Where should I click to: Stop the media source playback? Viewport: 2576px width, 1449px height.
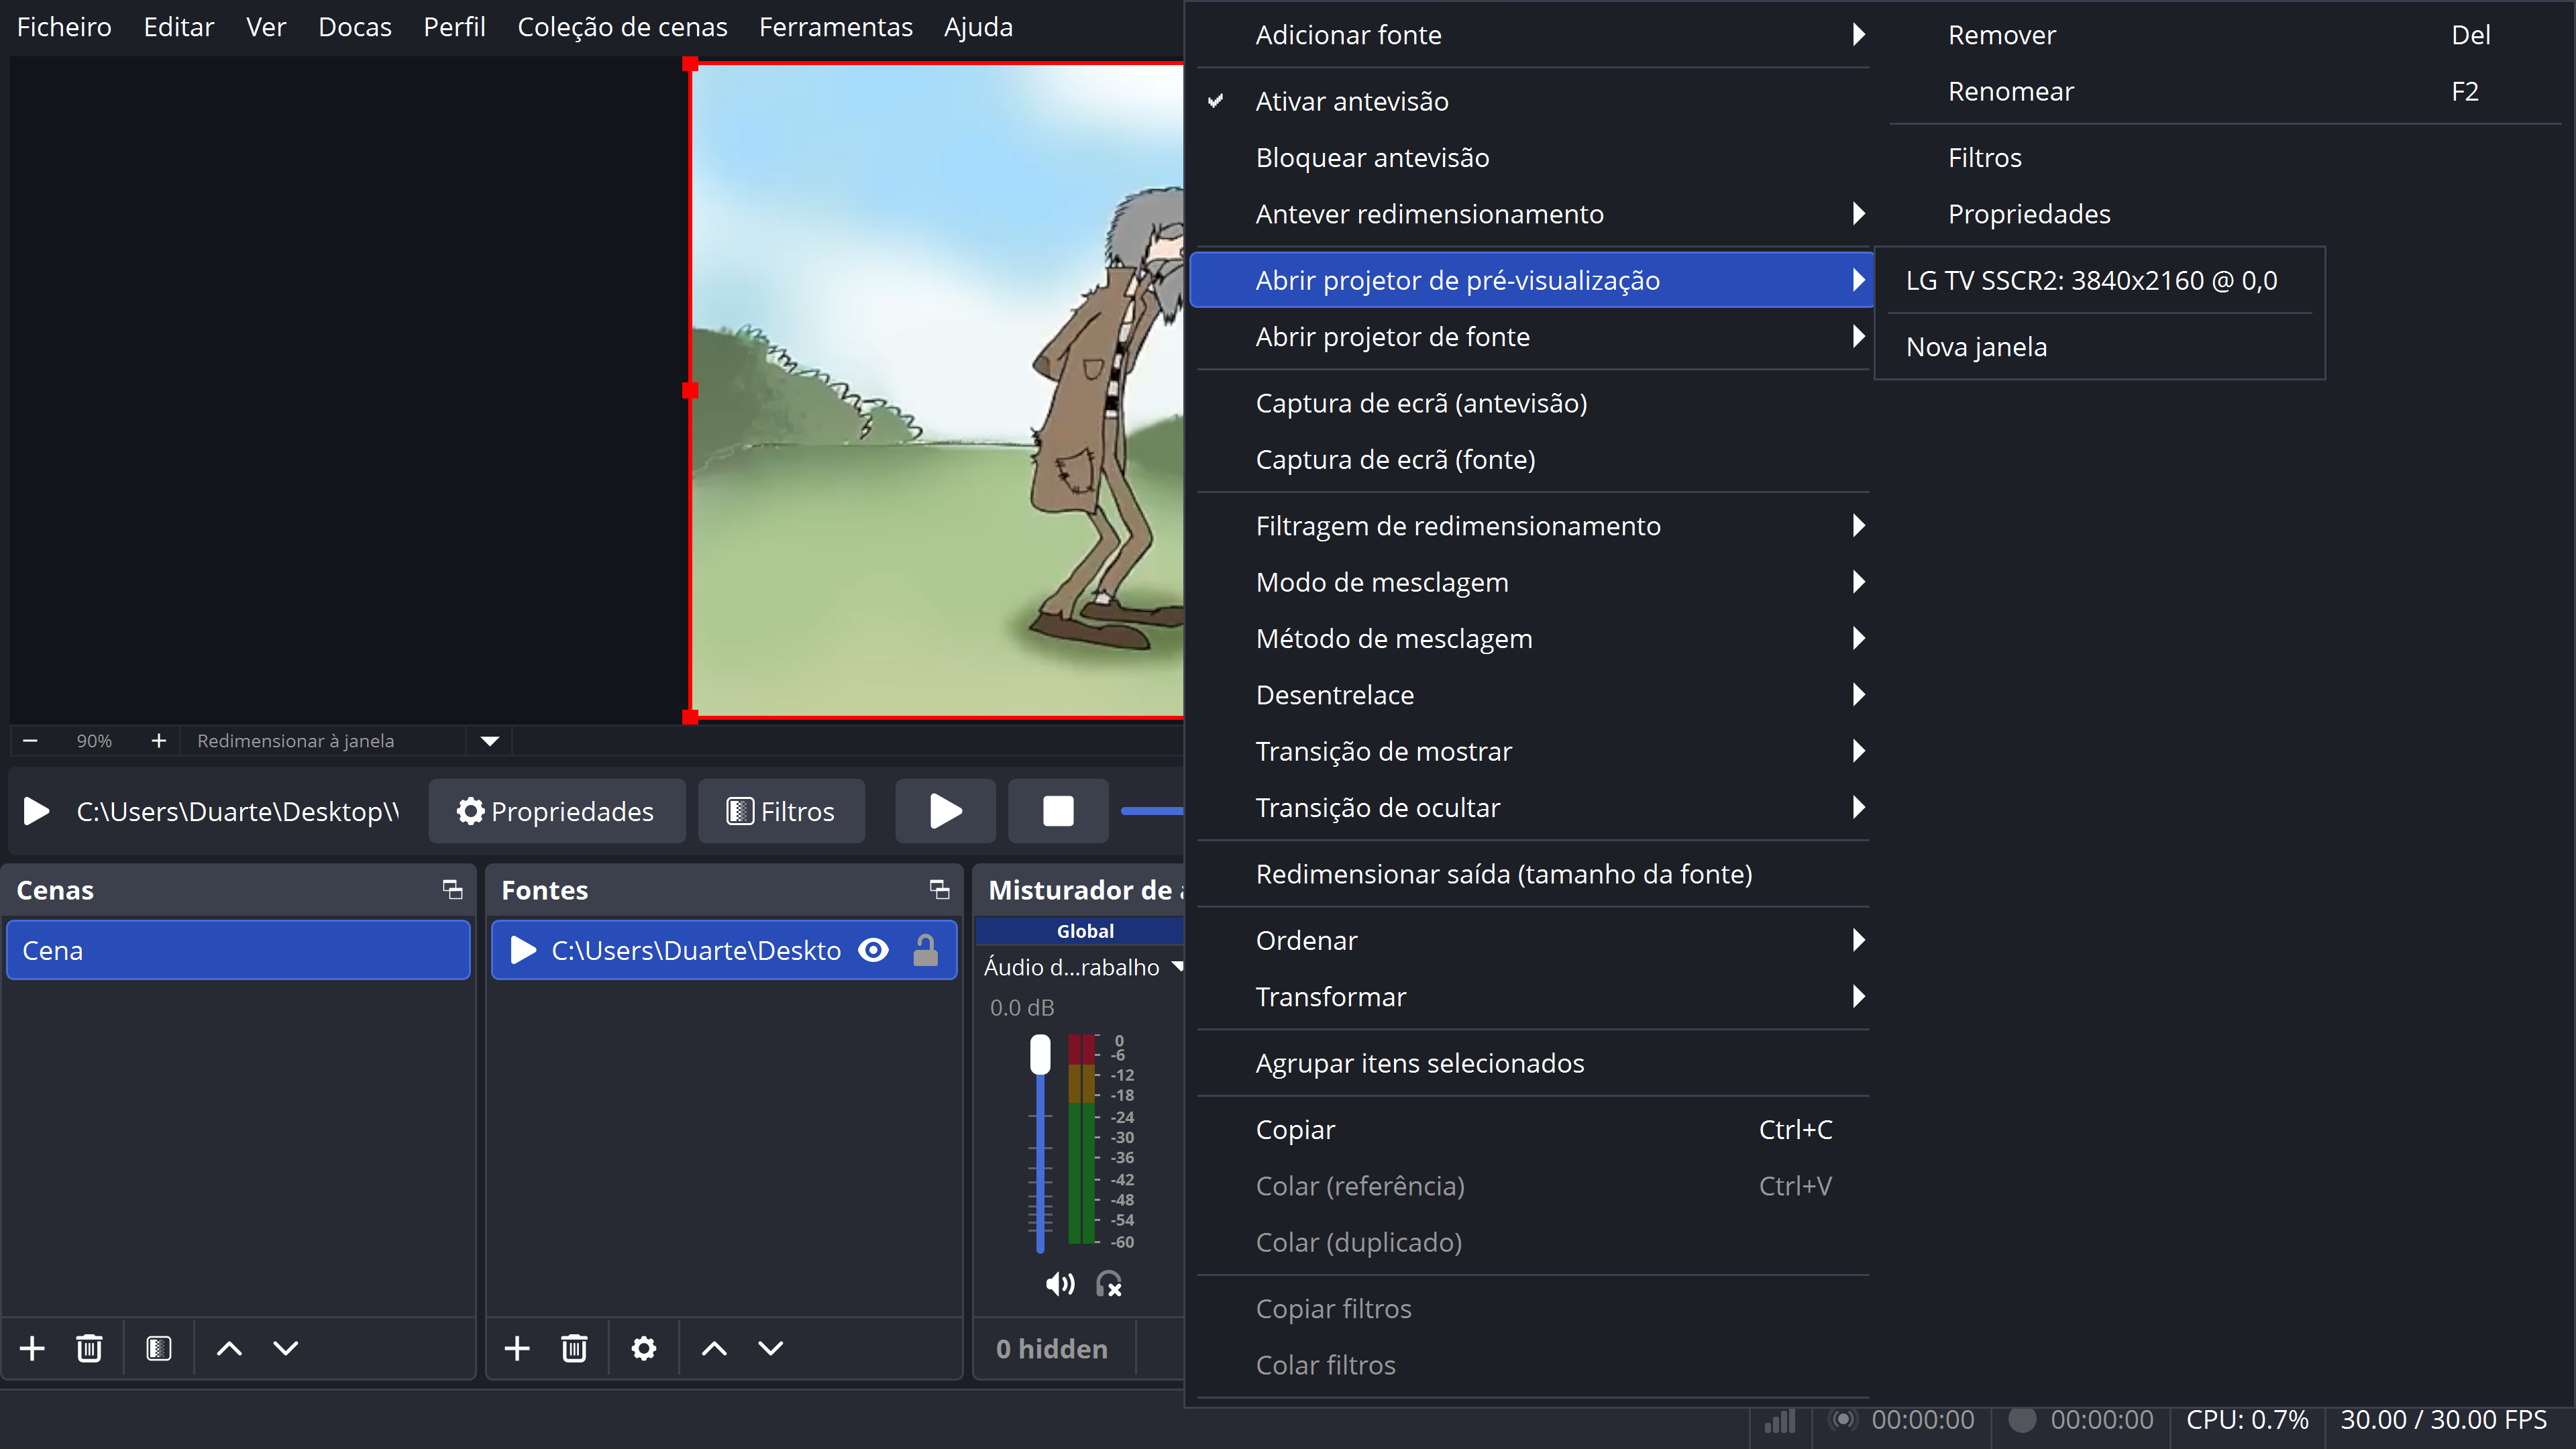click(x=1058, y=811)
